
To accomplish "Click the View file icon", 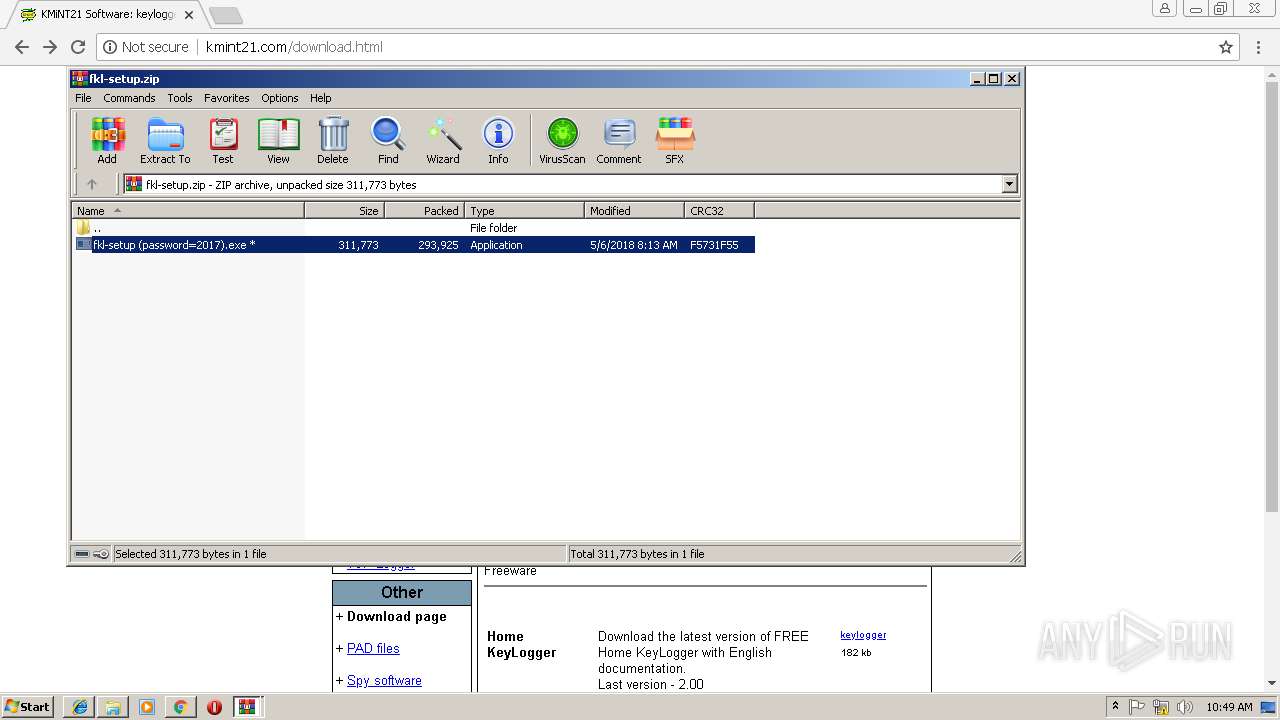I will coord(278,140).
